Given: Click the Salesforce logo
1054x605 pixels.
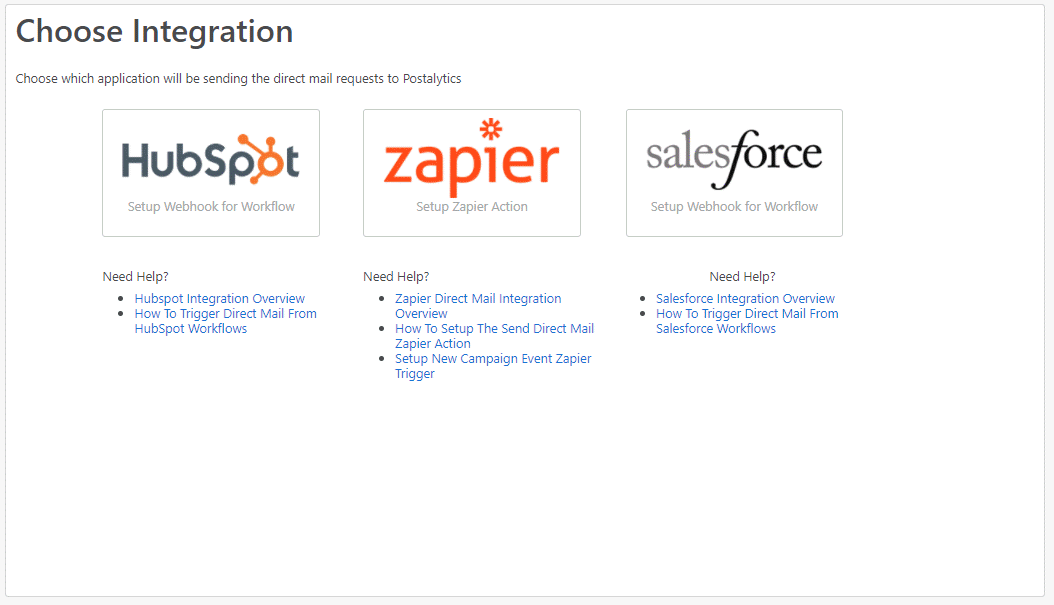Looking at the screenshot, I should 734,159.
